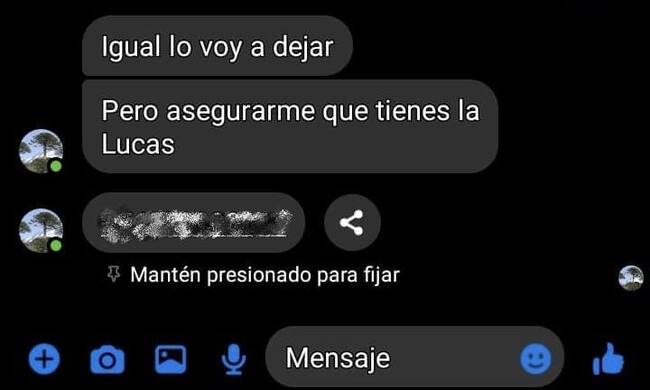
Task: Send a thumbs-up like
Action: (608, 359)
